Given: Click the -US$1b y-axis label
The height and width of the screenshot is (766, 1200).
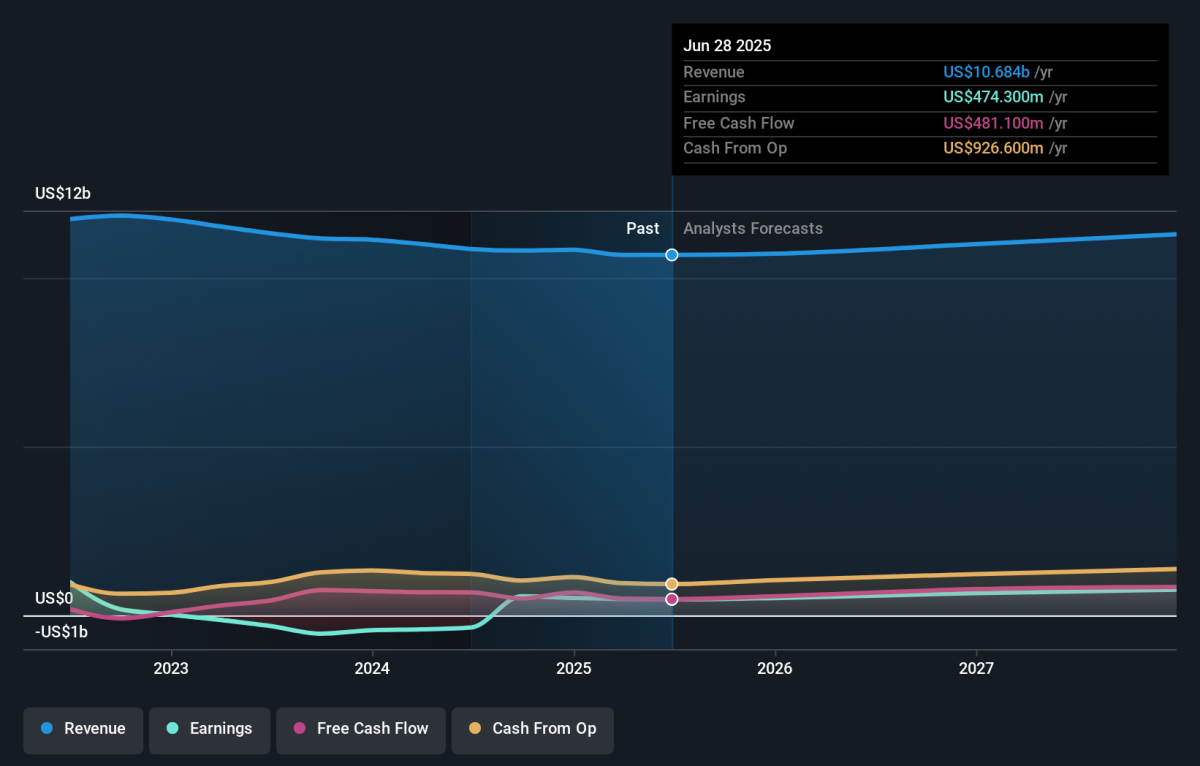Looking at the screenshot, I should click(x=60, y=632).
